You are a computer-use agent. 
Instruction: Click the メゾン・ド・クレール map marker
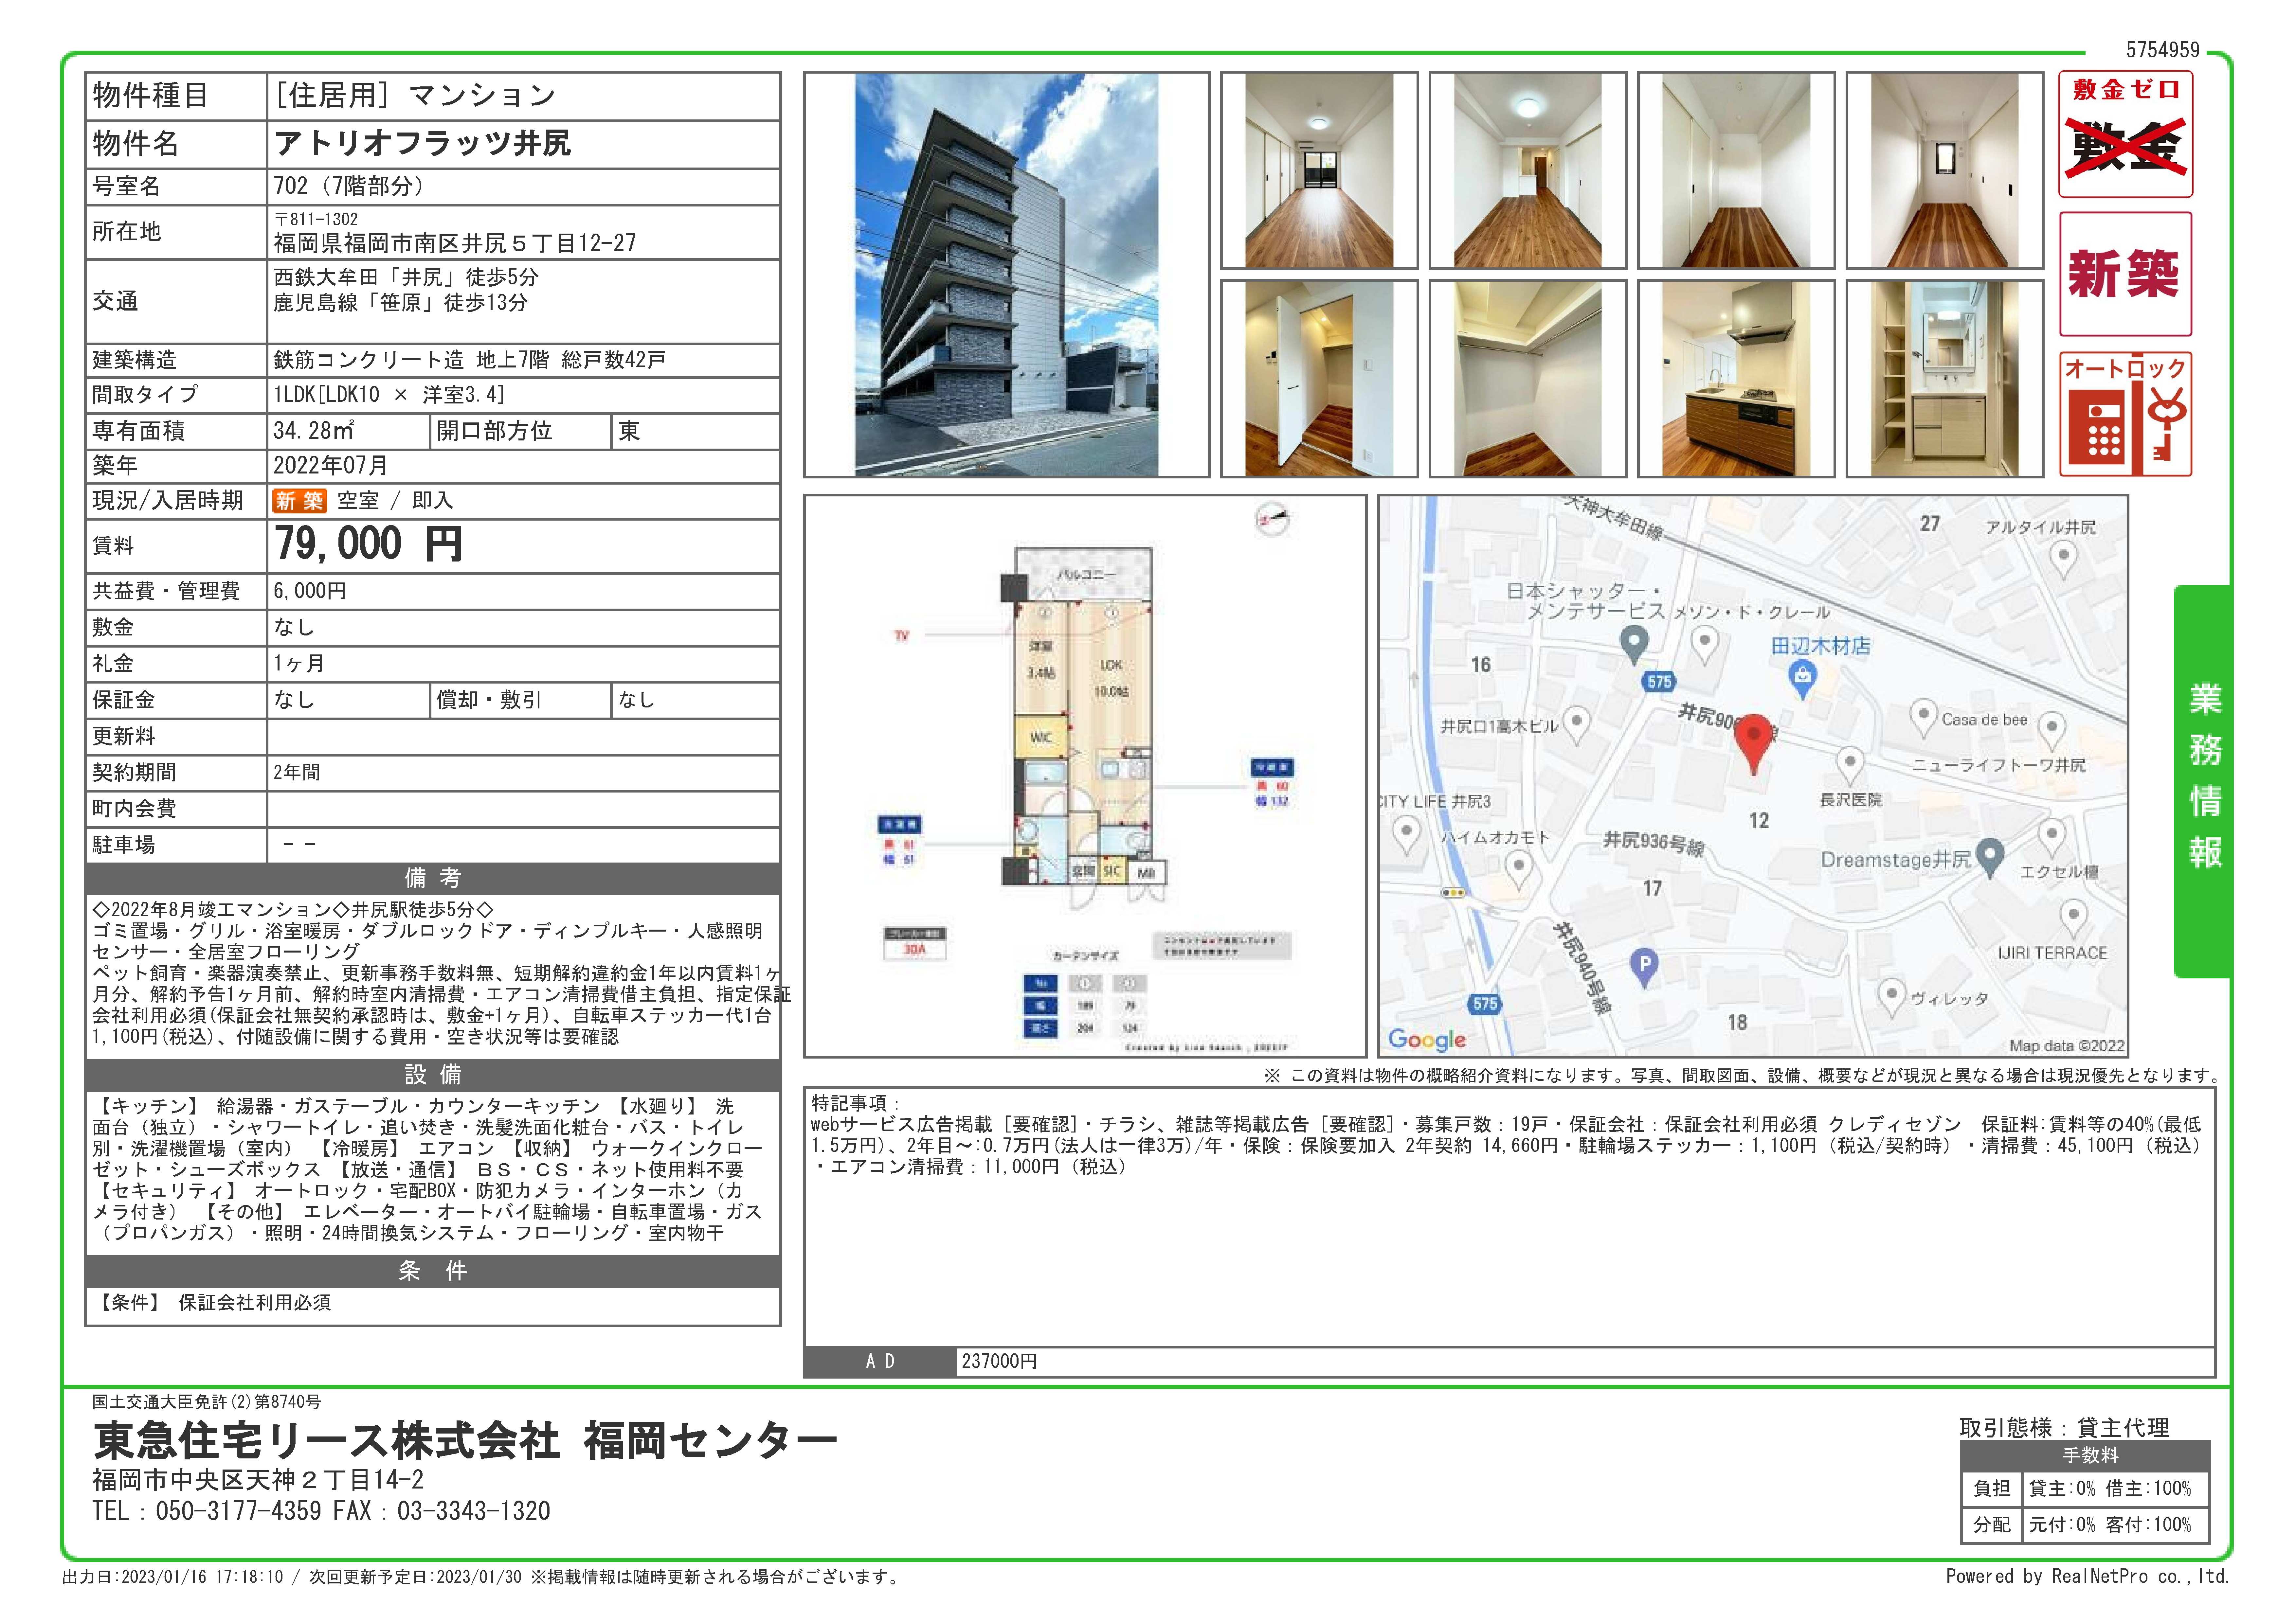point(1705,645)
